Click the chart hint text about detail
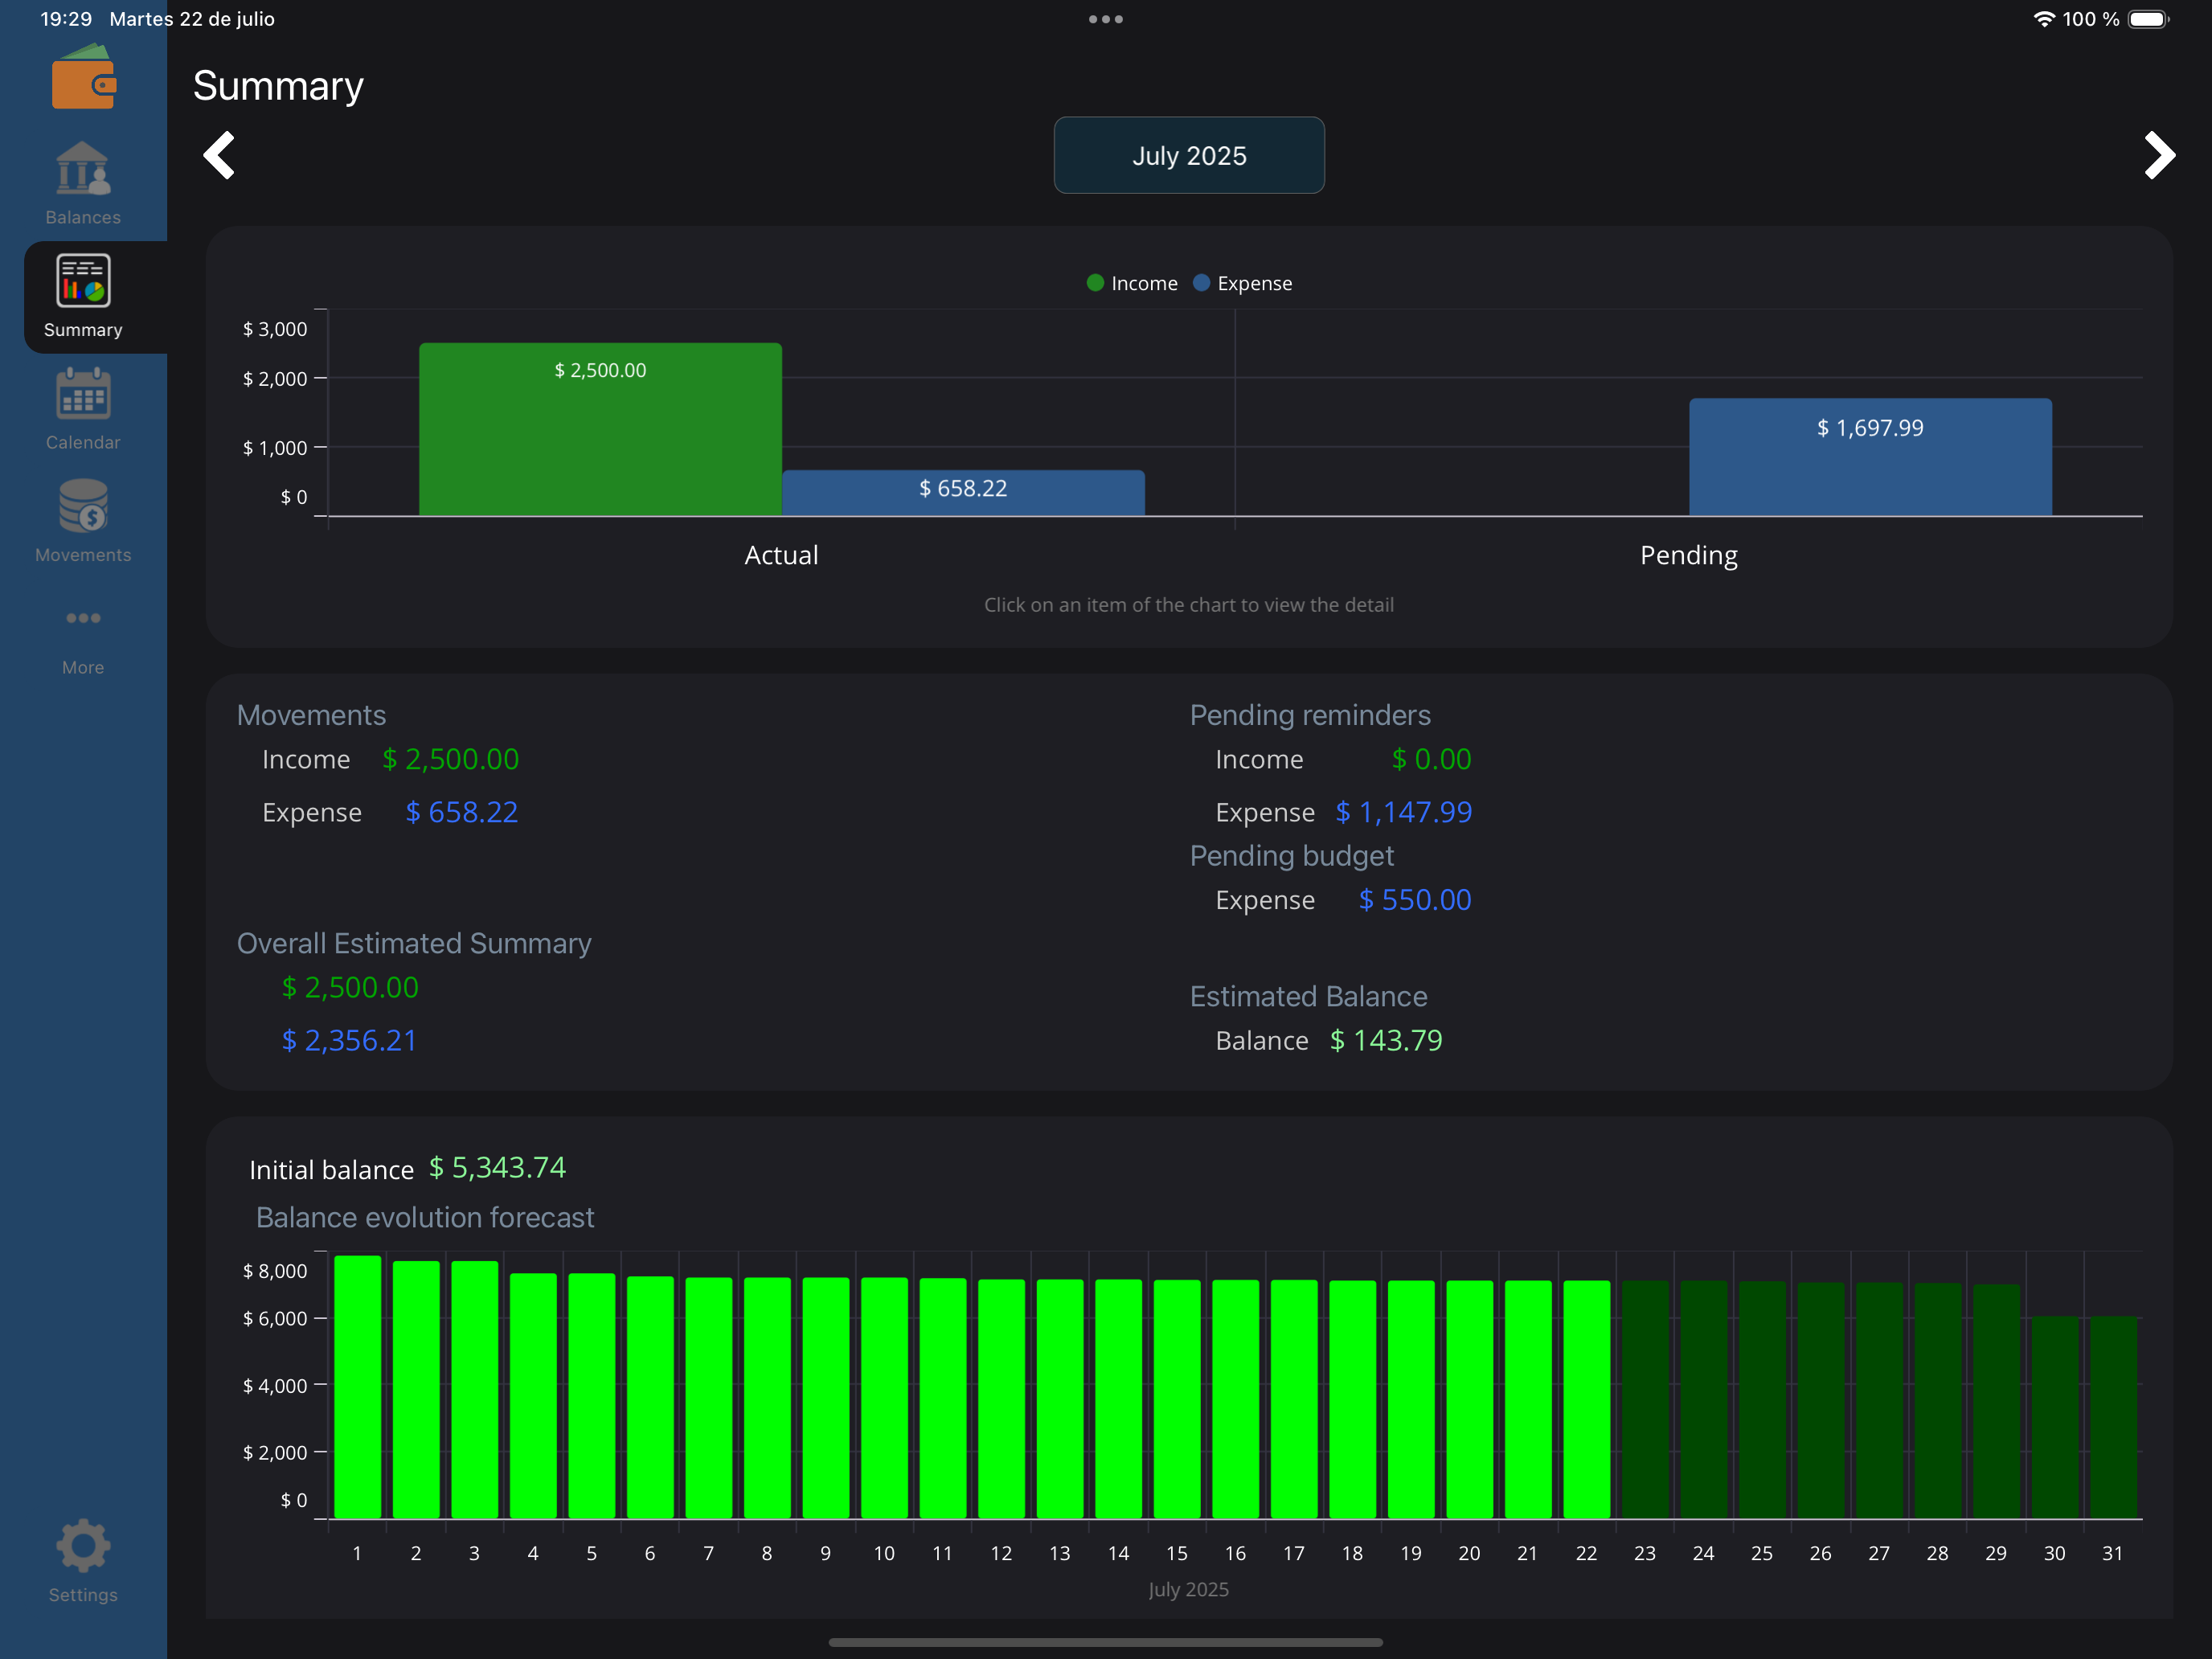2212x1659 pixels. (x=1189, y=605)
